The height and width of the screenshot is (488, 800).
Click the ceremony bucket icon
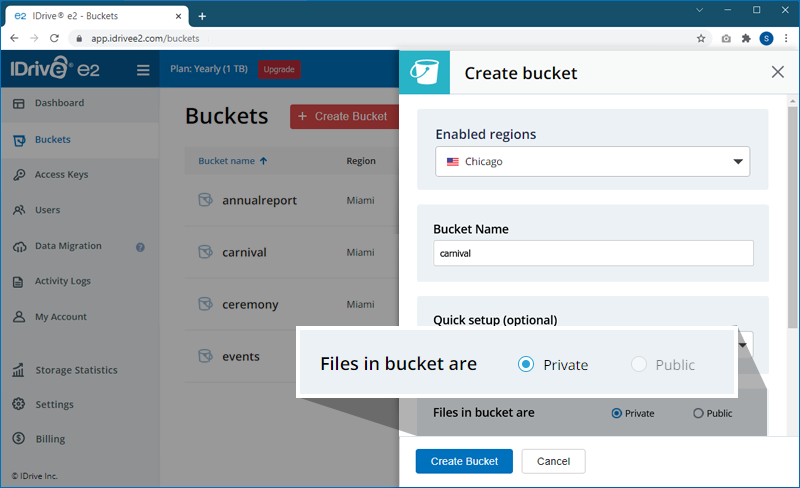[205, 304]
